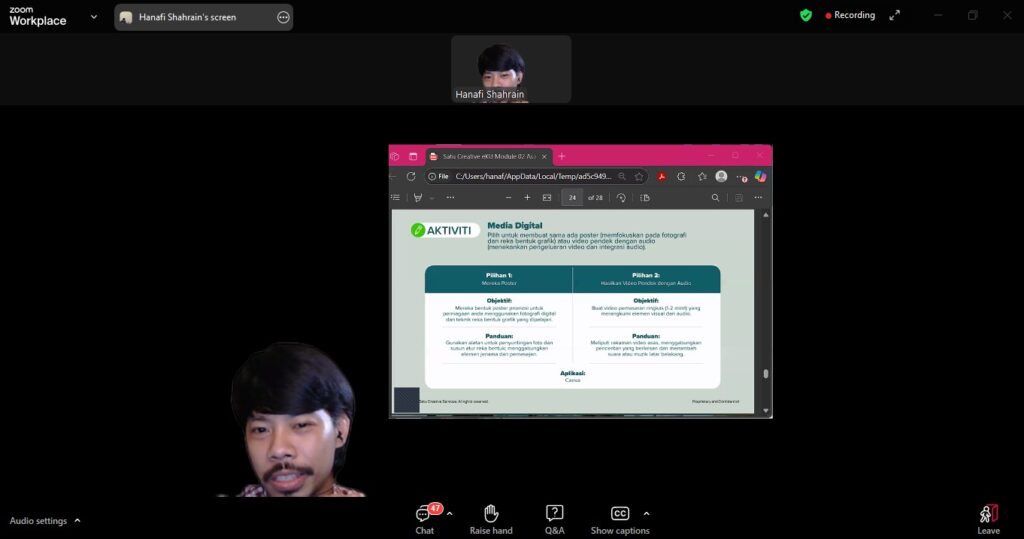Click Show captions CC icon
The width and height of the screenshot is (1024, 539).
tap(620, 514)
